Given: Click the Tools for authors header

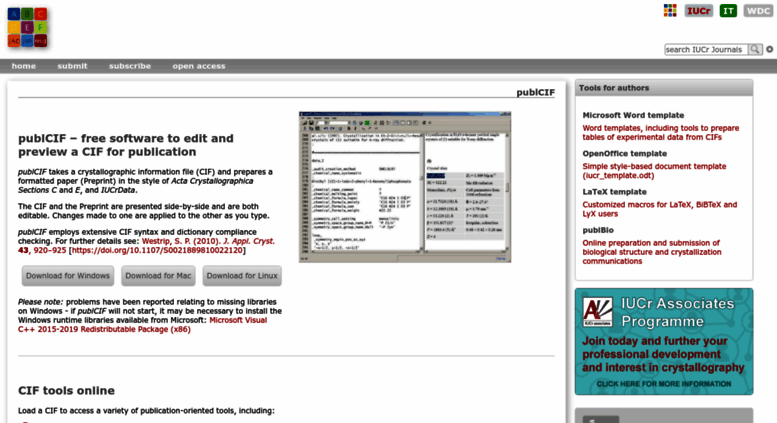Looking at the screenshot, I should point(614,88).
